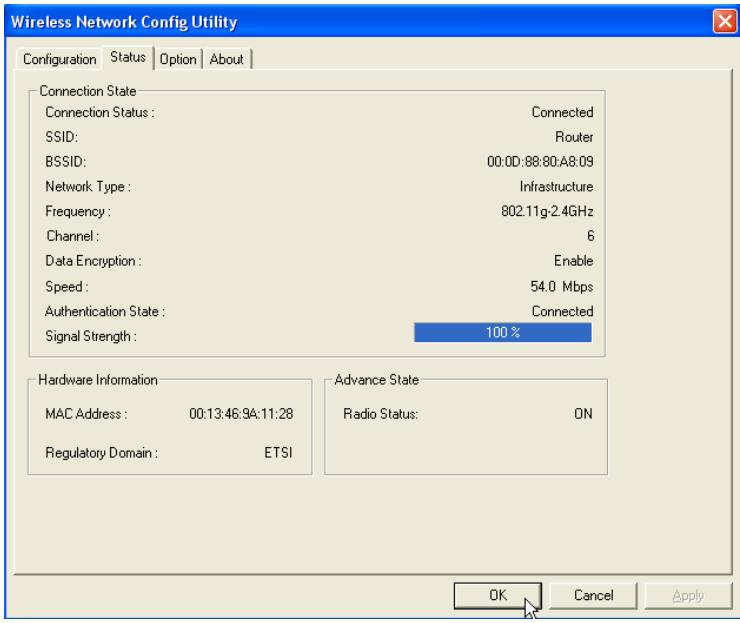Click the Authentication State value Connected
This screenshot has width=740, height=623.
(x=562, y=312)
